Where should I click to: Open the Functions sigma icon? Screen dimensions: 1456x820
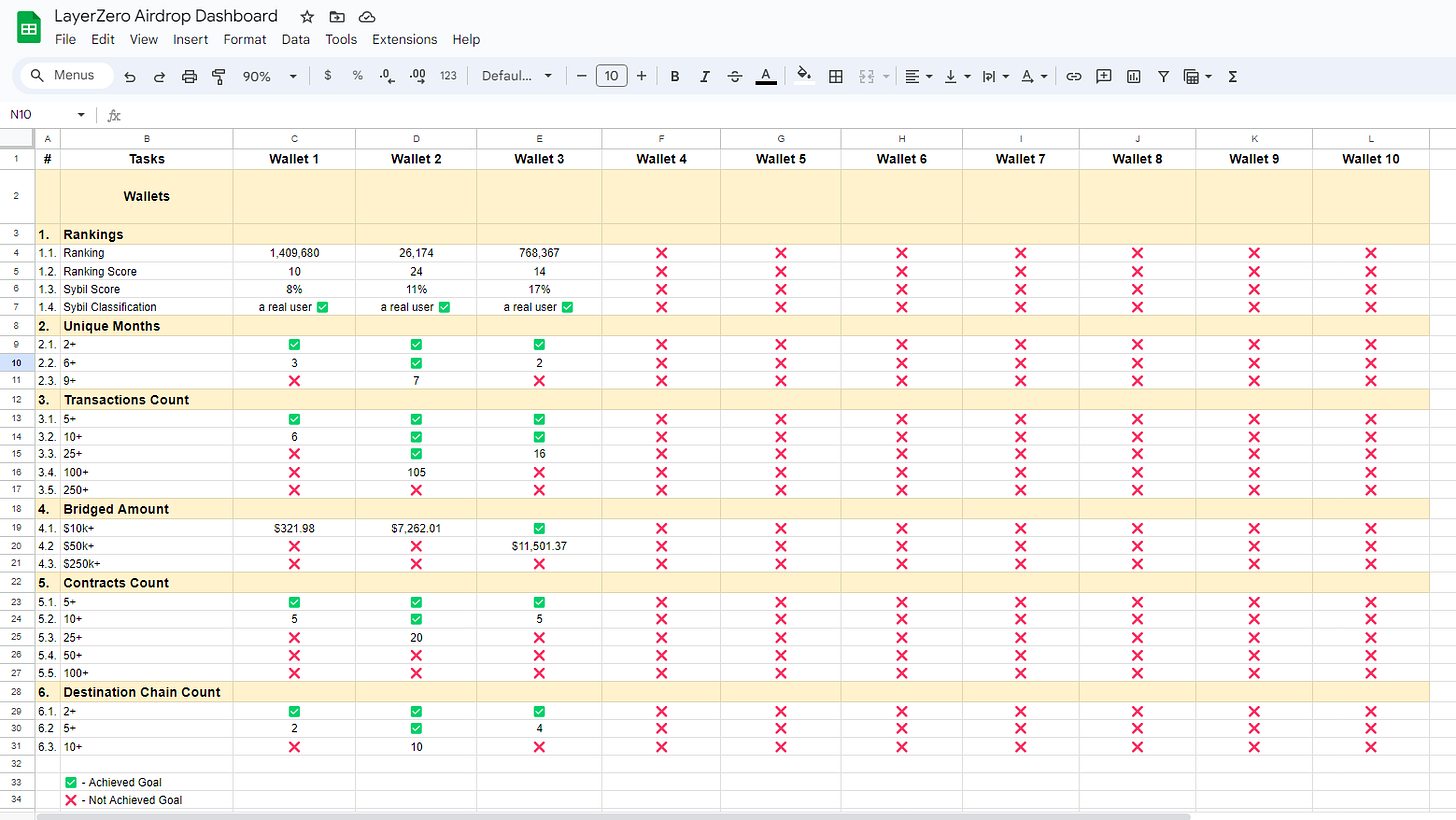tap(1232, 76)
